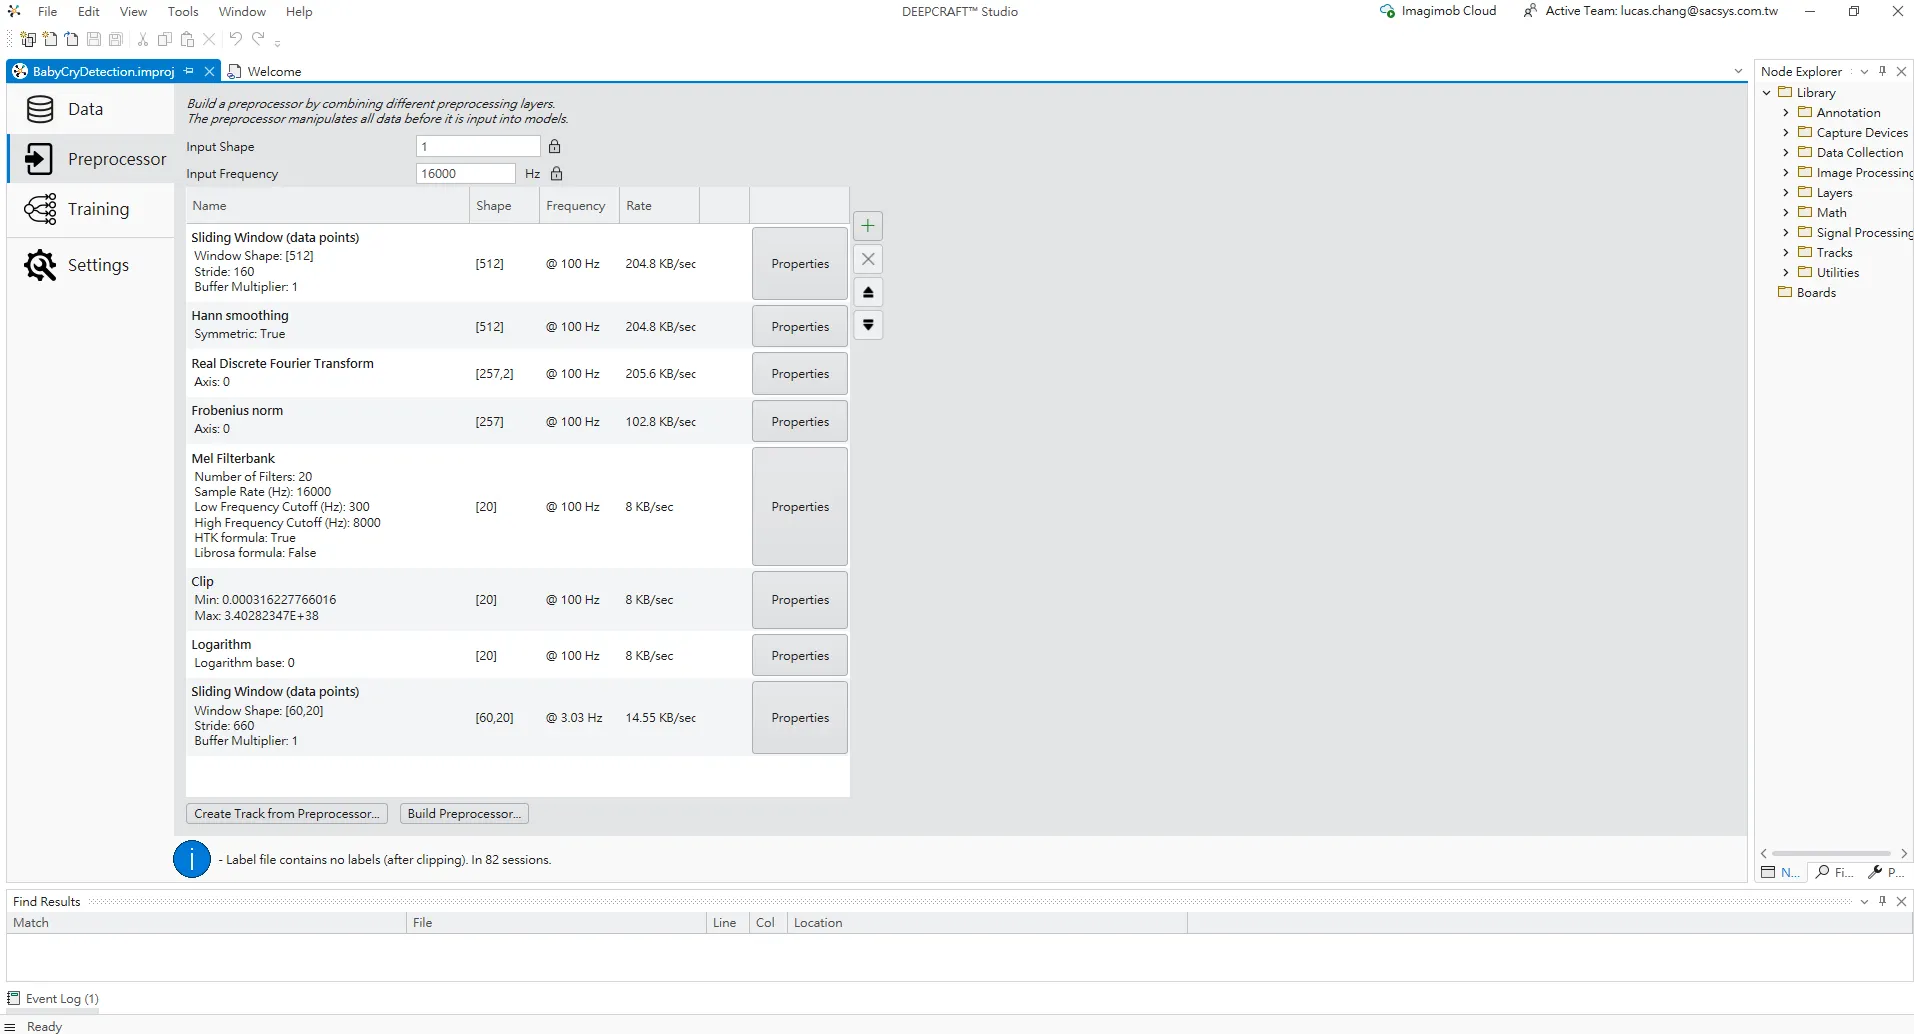Image resolution: width=1914 pixels, height=1034 pixels.
Task: Pin the BabyCryDetection.improj tab
Action: coord(189,71)
